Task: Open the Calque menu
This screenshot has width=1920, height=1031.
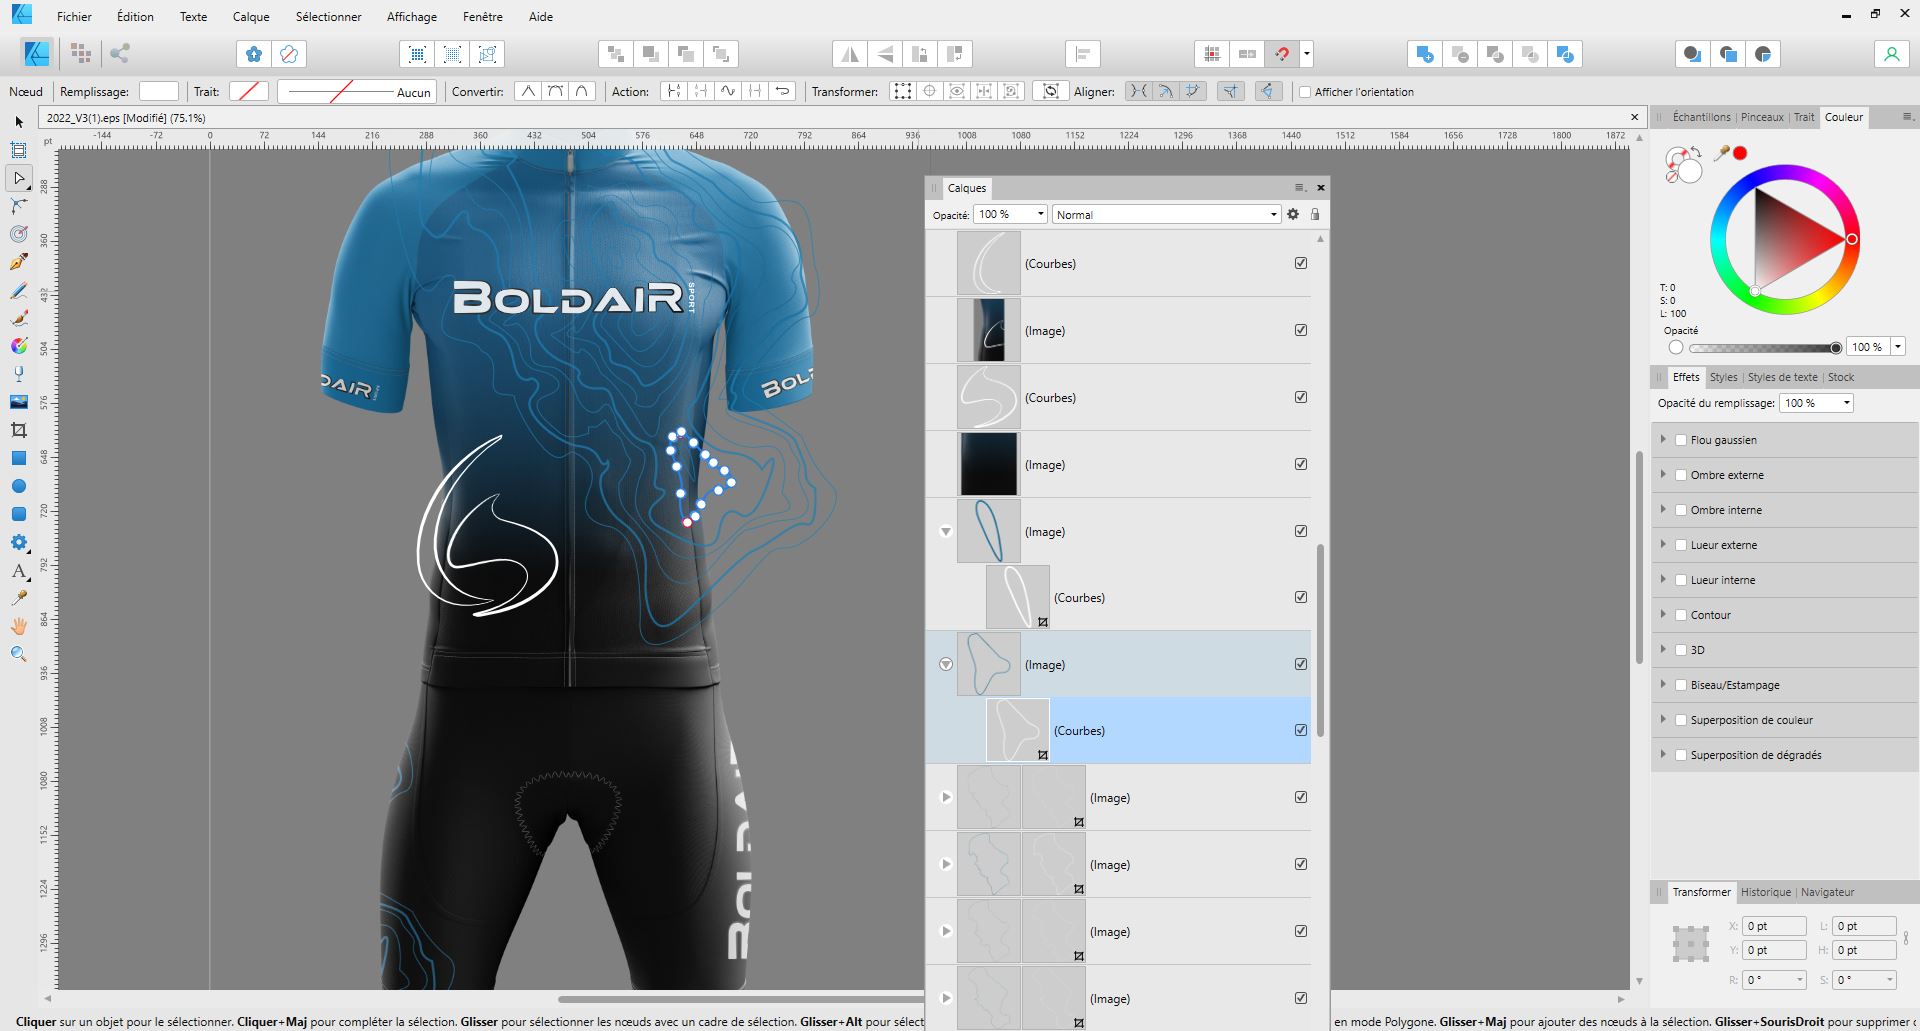Action: pyautogui.click(x=251, y=17)
